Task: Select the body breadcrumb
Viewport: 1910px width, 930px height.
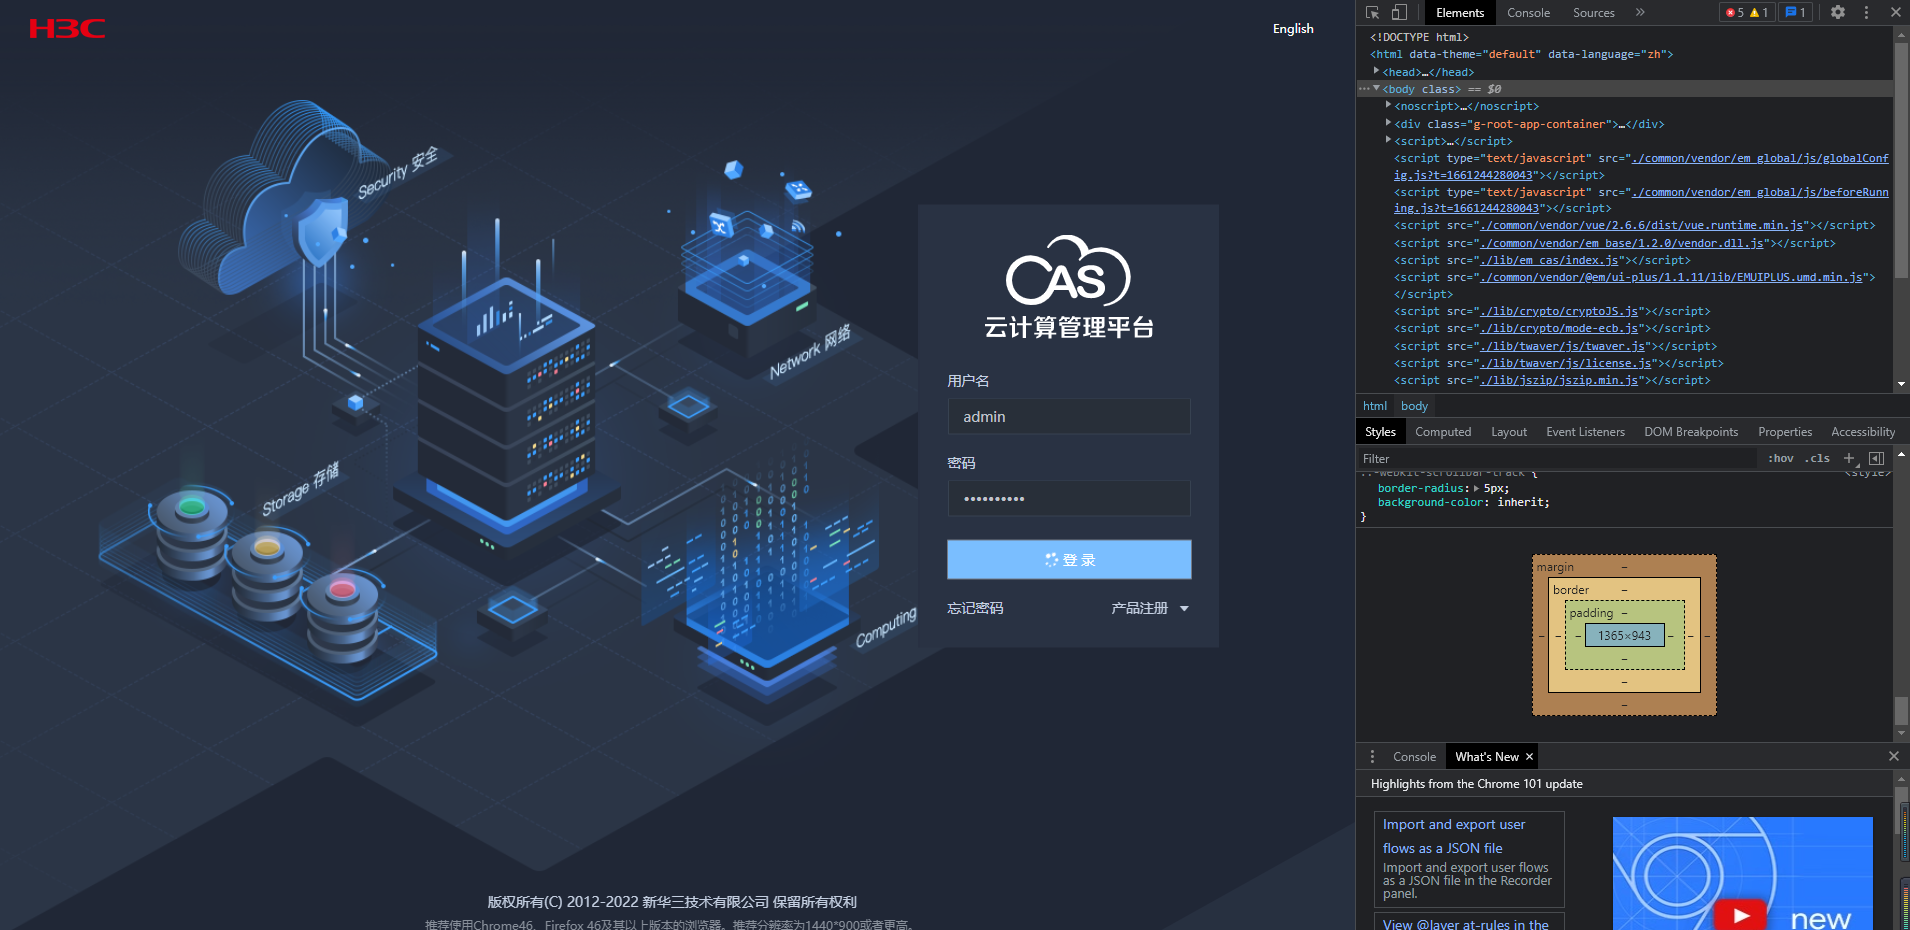Action: (x=1414, y=406)
